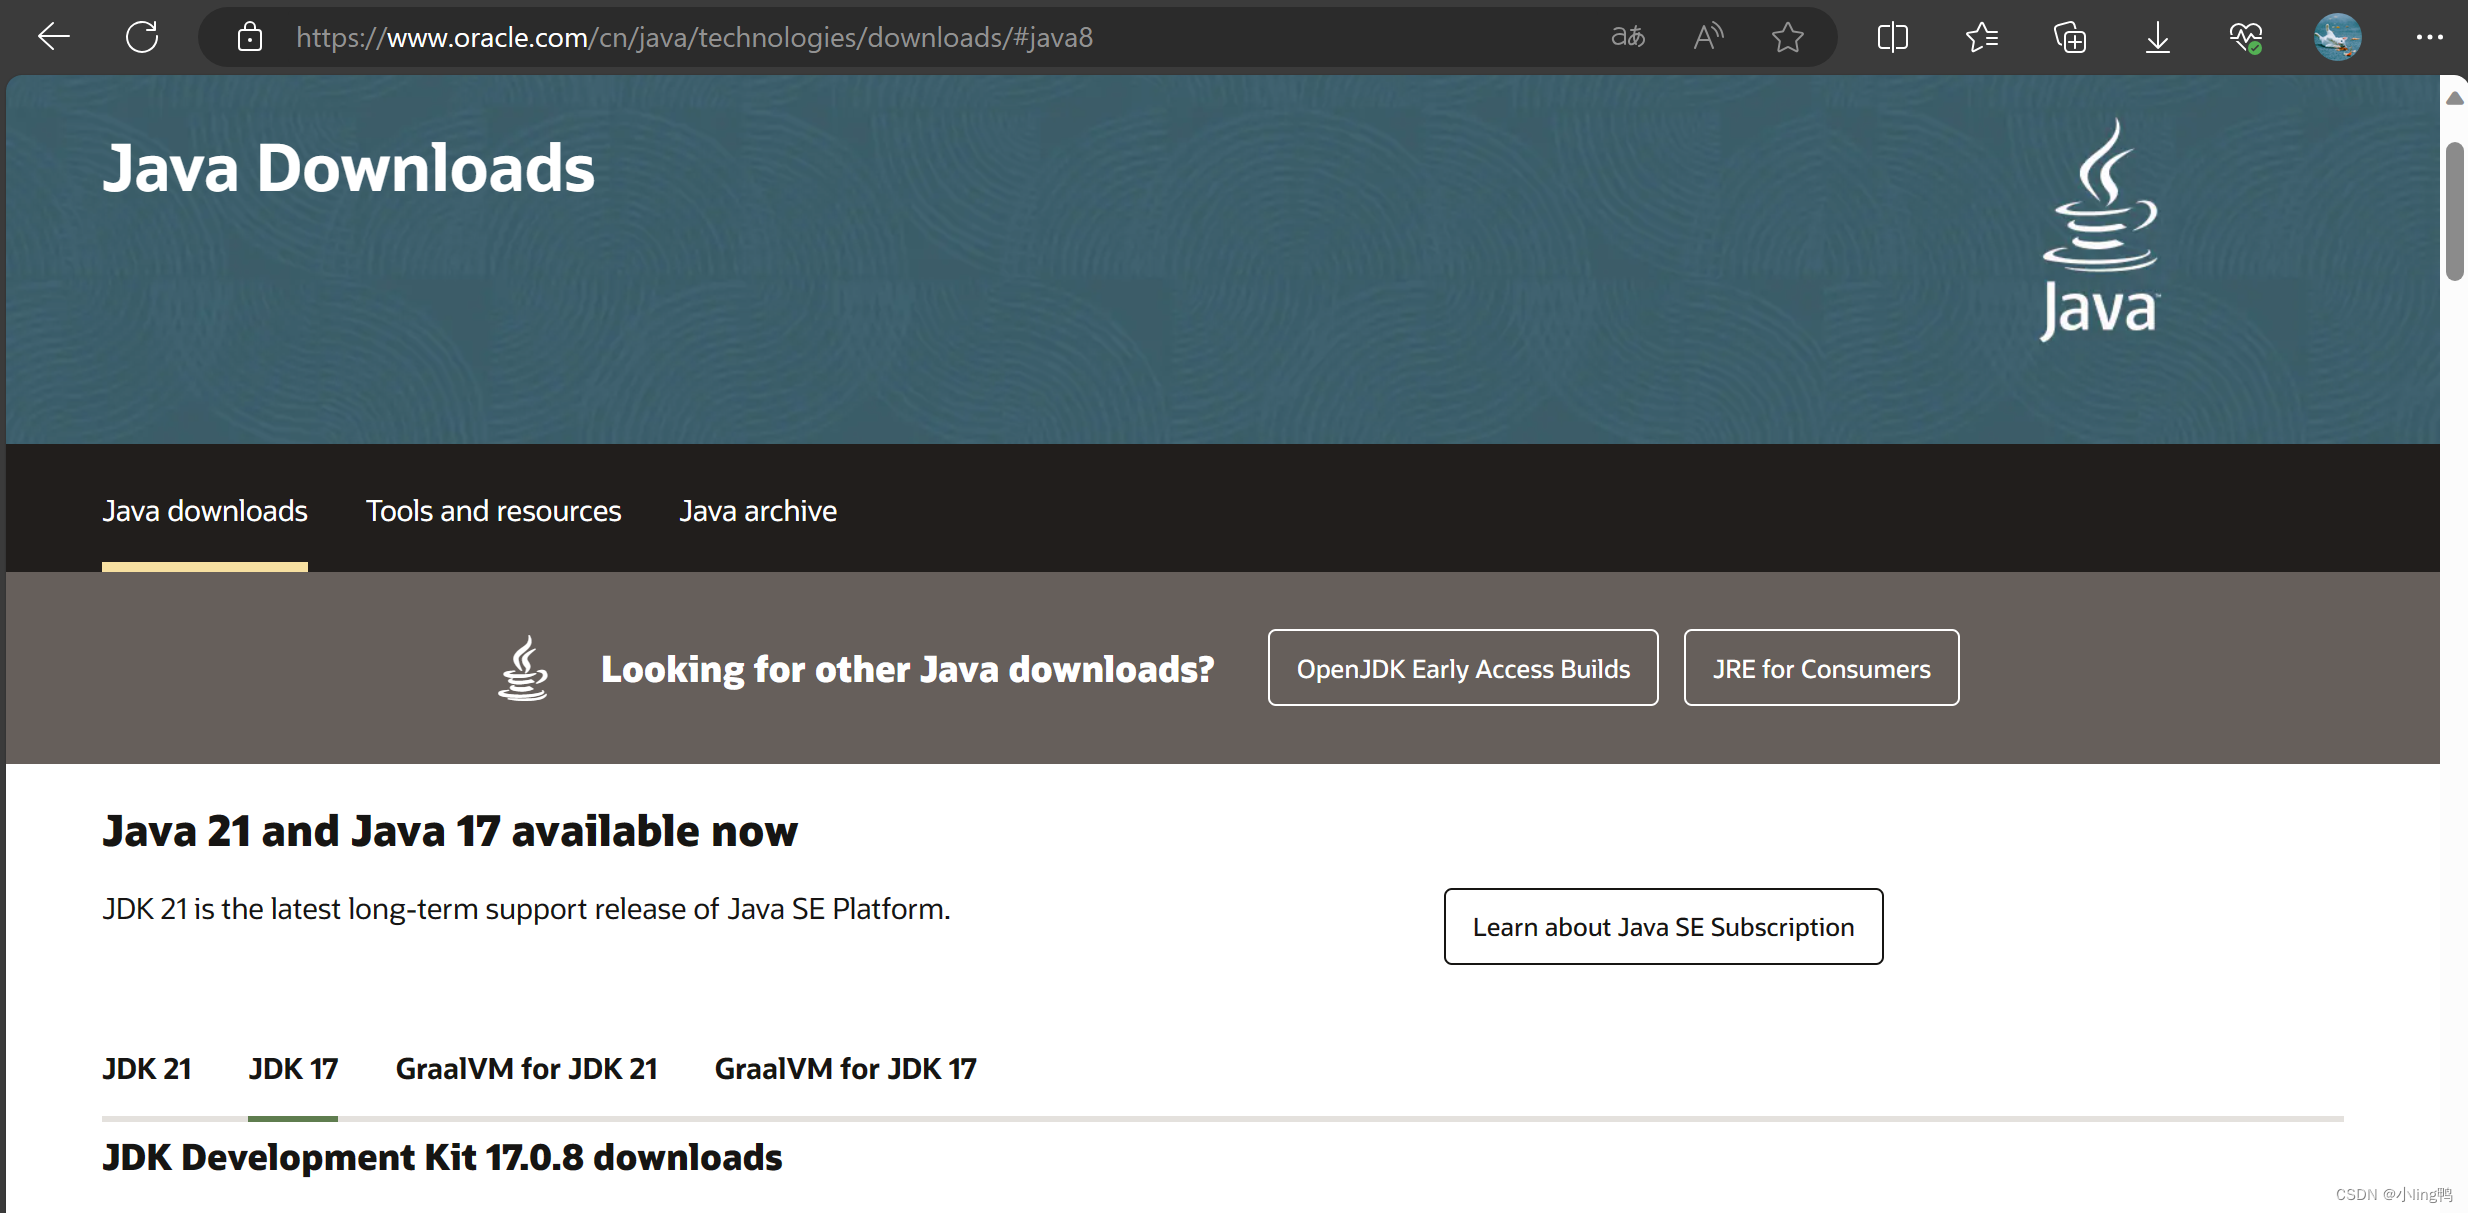2468x1213 pixels.
Task: Select GraalVM for JDK 21 tab
Action: click(526, 1069)
